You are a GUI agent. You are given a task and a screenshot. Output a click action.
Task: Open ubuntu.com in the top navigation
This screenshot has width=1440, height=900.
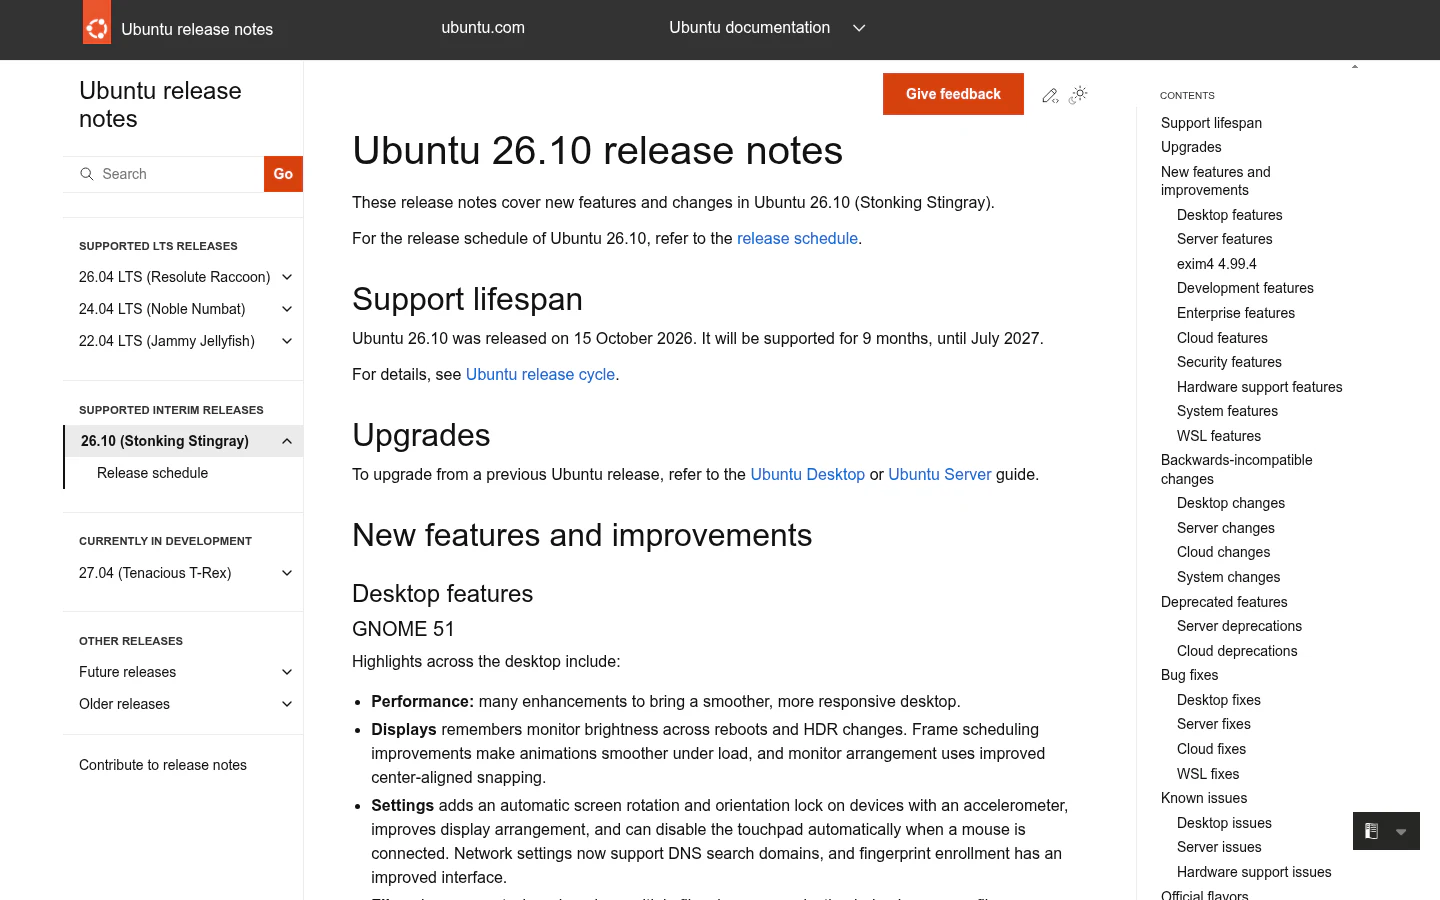[483, 28]
